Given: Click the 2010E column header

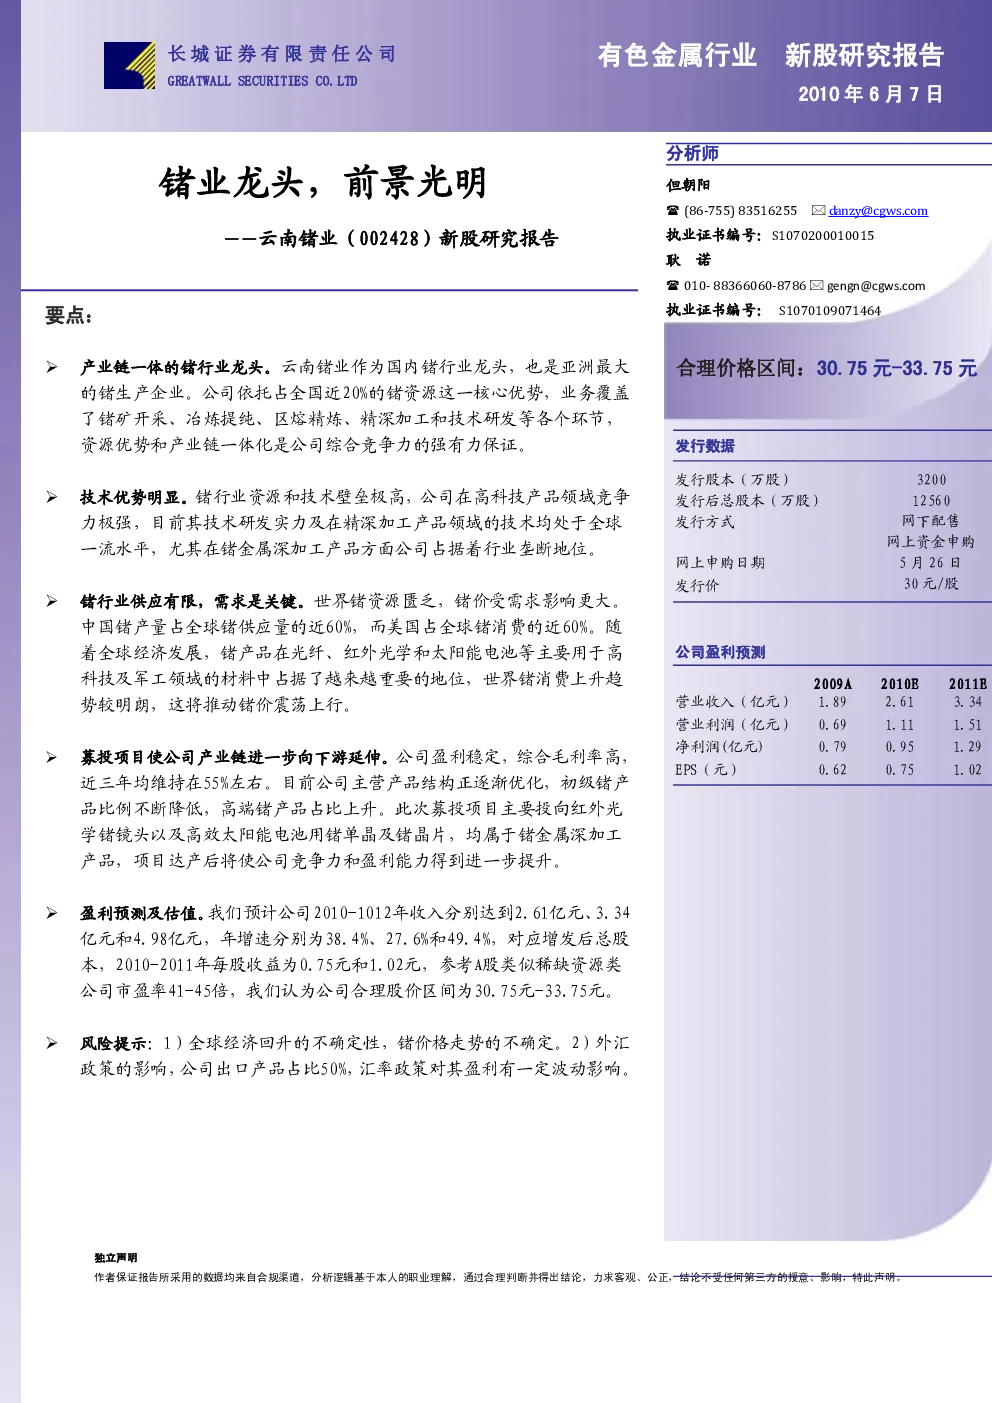Looking at the screenshot, I should [x=900, y=684].
